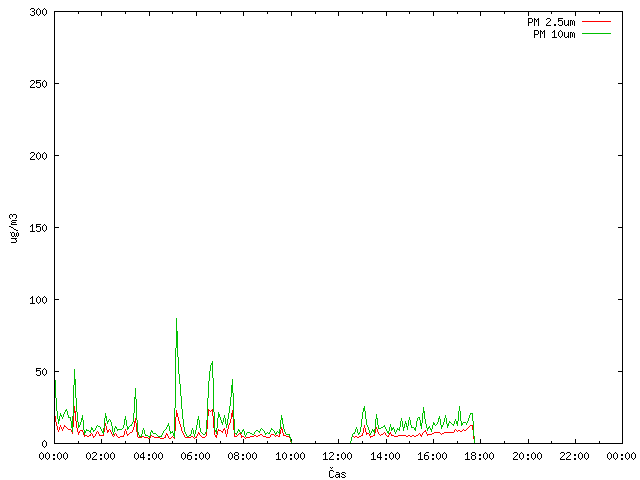Viewport: 640px width, 480px height.
Task: Click the green PM10 peak near 06:40
Action: coord(212,362)
